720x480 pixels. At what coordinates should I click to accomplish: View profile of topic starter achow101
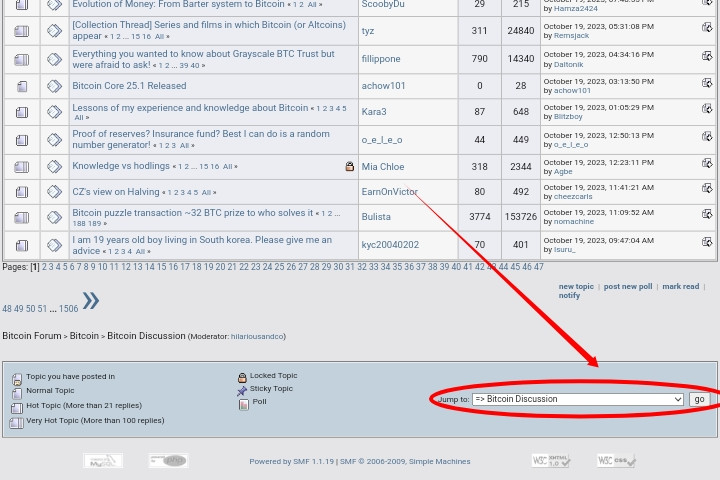pyautogui.click(x=383, y=86)
